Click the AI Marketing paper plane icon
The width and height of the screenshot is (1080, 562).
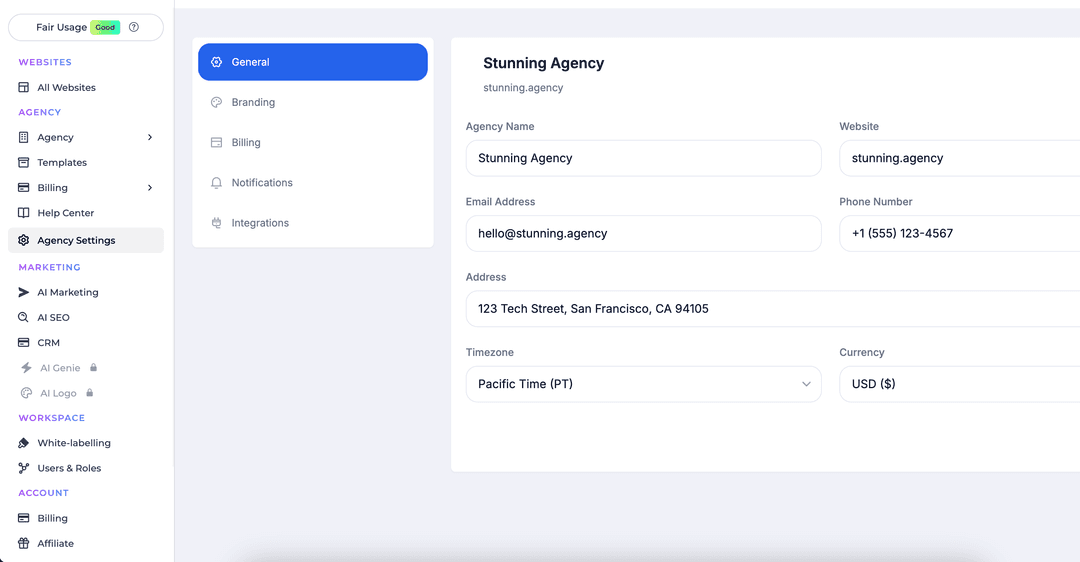(23, 292)
